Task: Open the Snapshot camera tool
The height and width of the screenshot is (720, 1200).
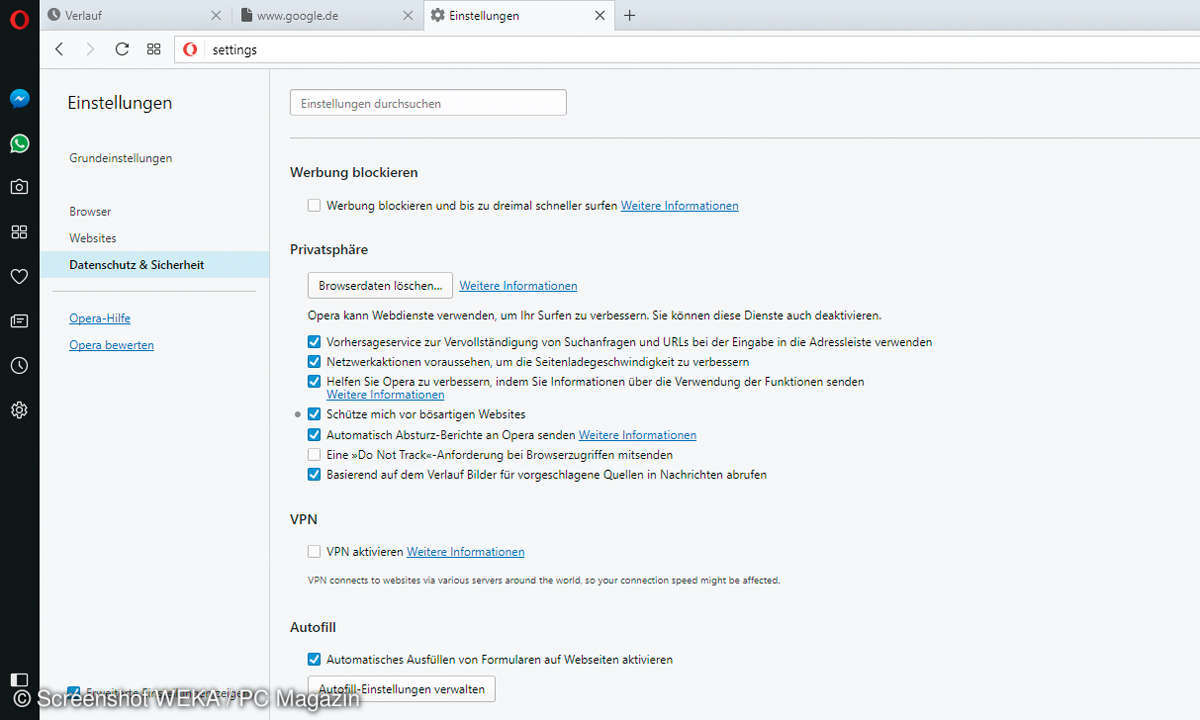Action: [19, 187]
